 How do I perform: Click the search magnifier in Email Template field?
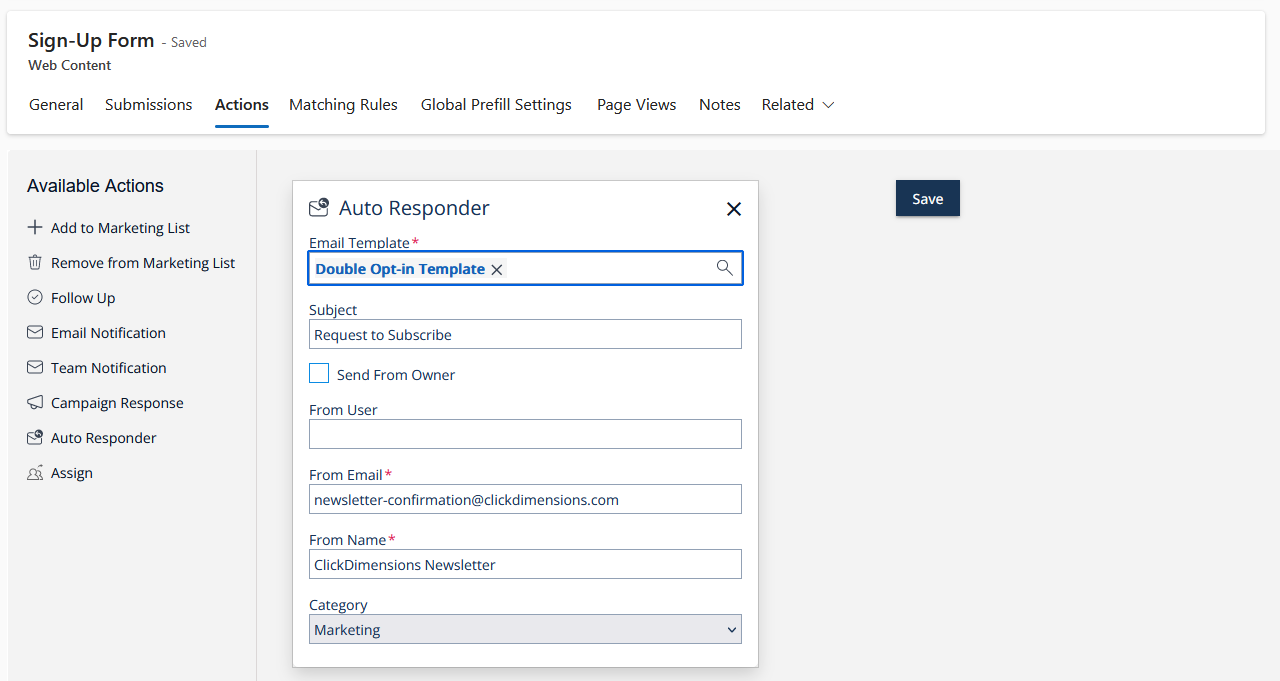click(x=725, y=268)
